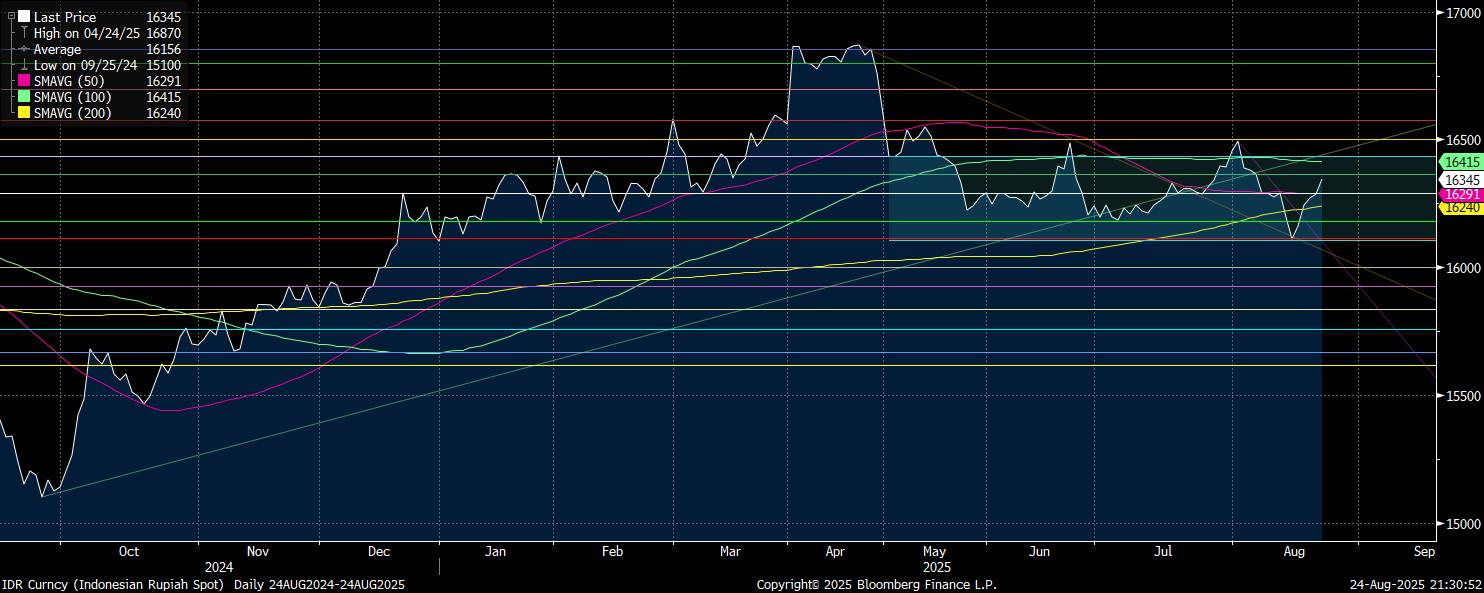Screen dimensions: 1484x593
Task: Click the yellow SMAVG (200) legend swatch
Action: (x=24, y=113)
